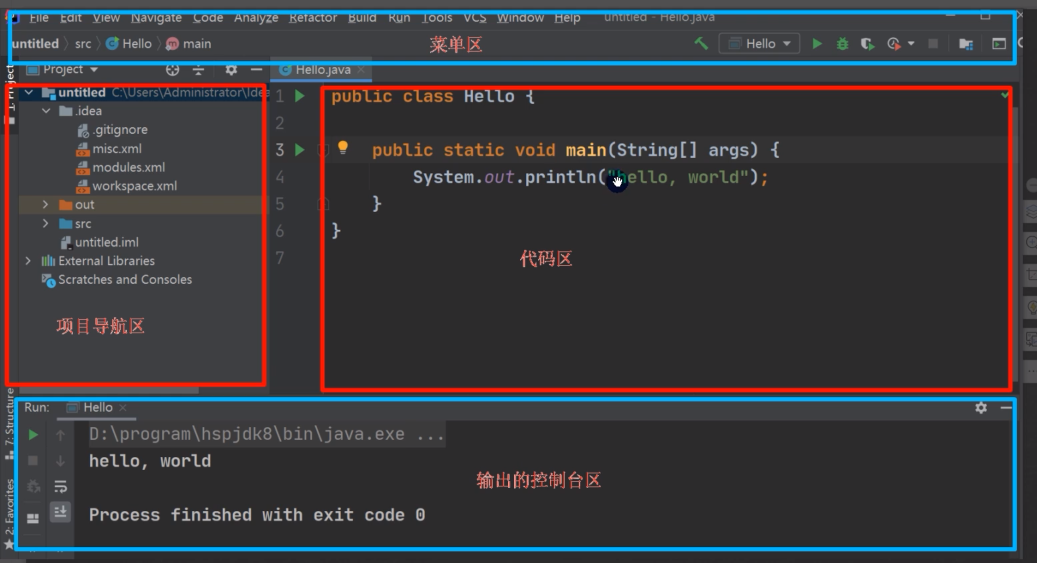Expand External Libraries node
Image resolution: width=1037 pixels, height=563 pixels.
pyautogui.click(x=28, y=261)
